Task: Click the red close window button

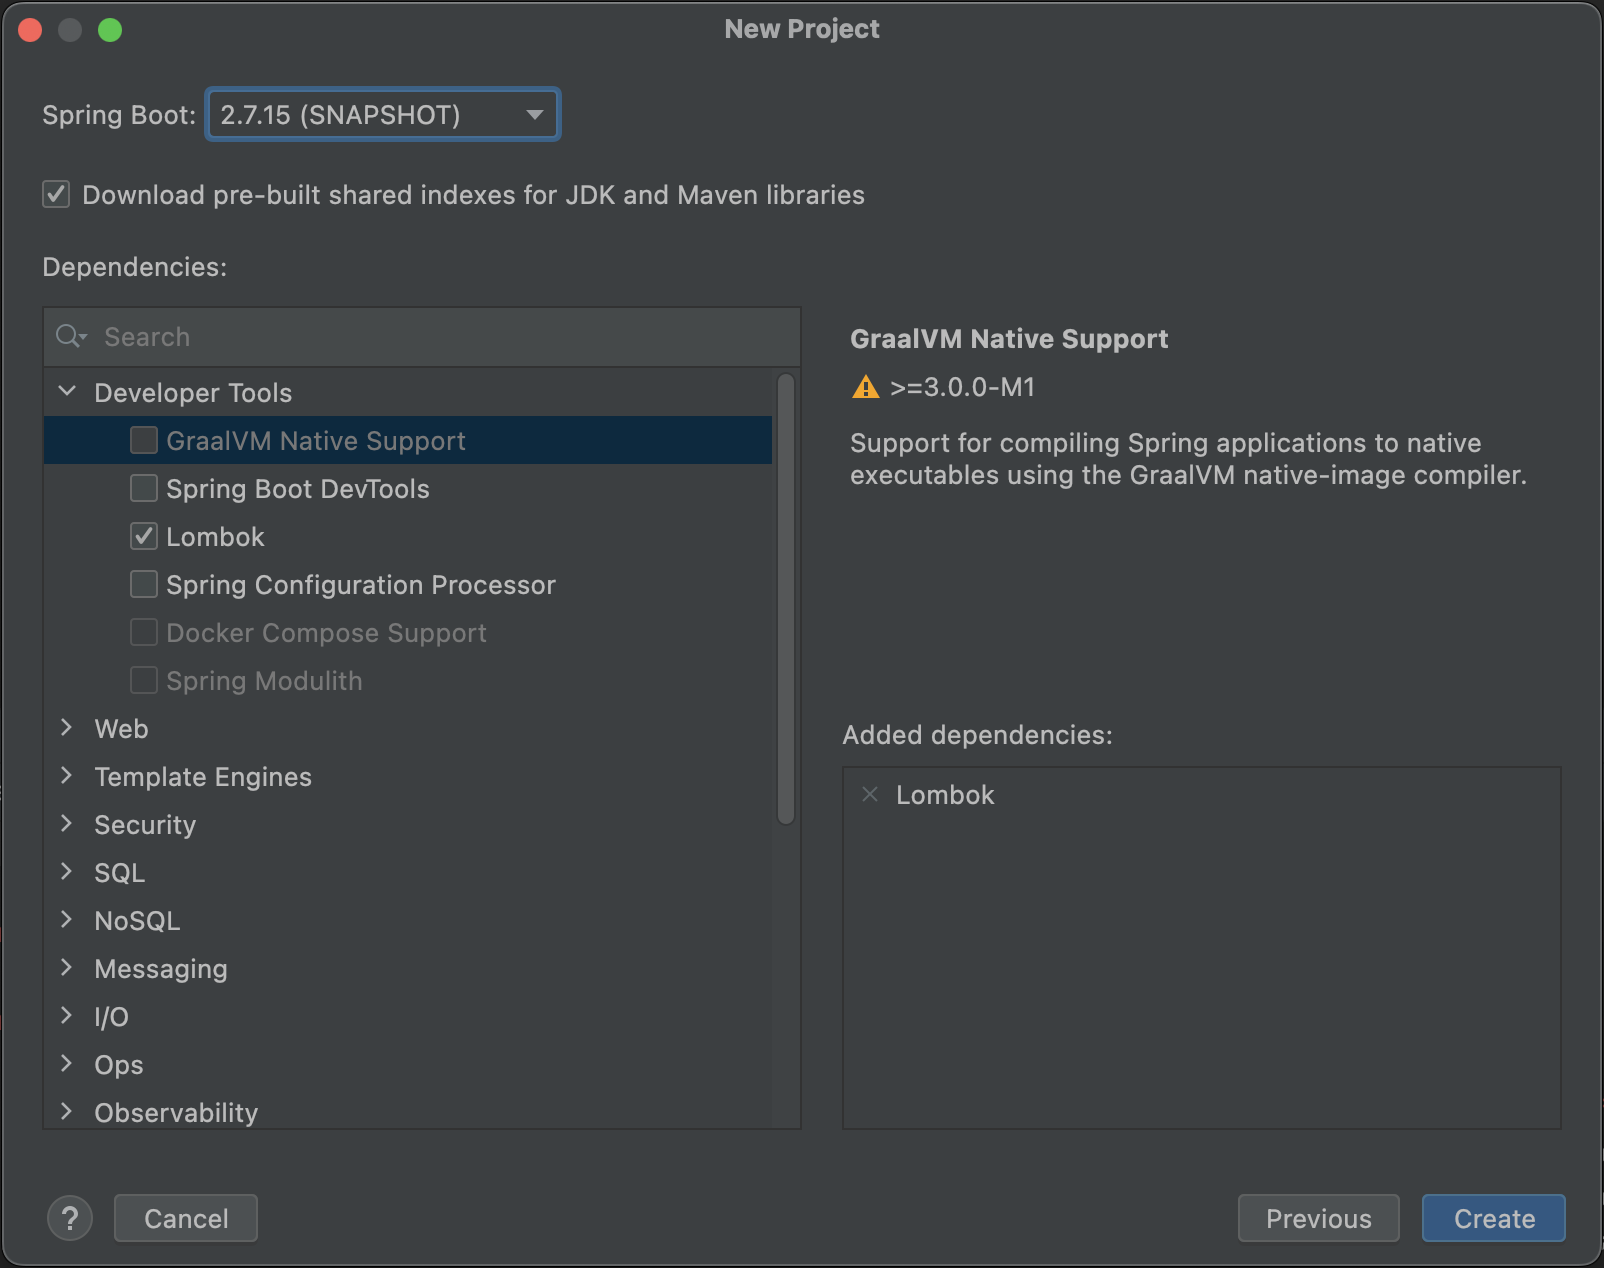Action: click(30, 30)
